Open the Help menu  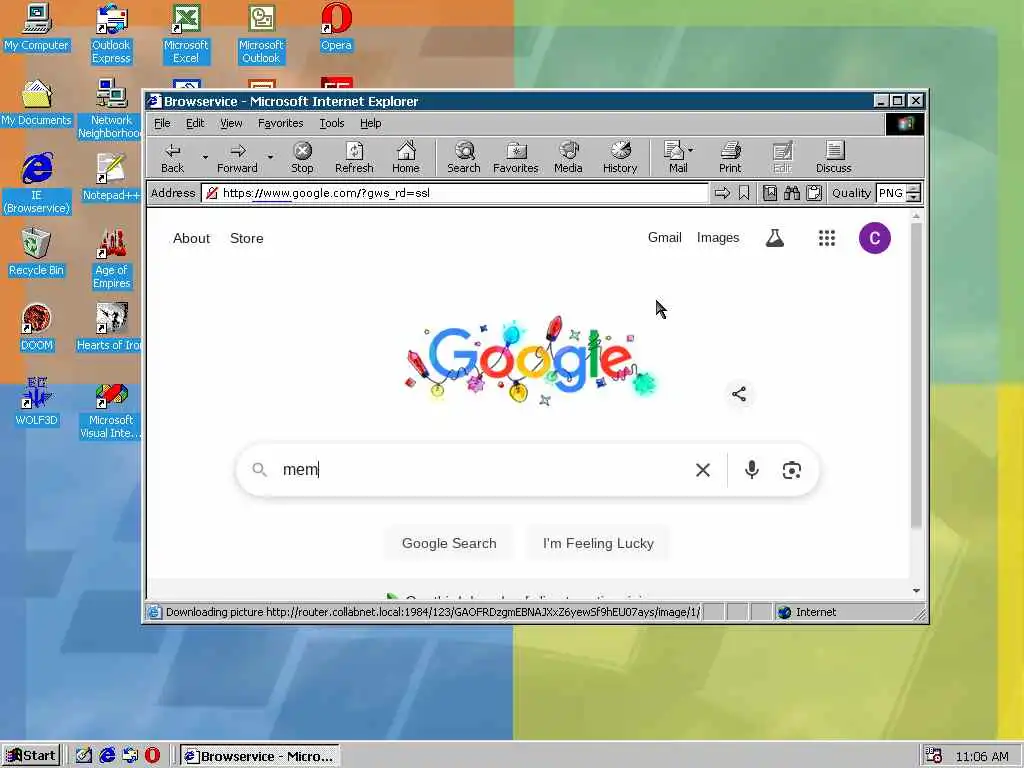point(370,123)
